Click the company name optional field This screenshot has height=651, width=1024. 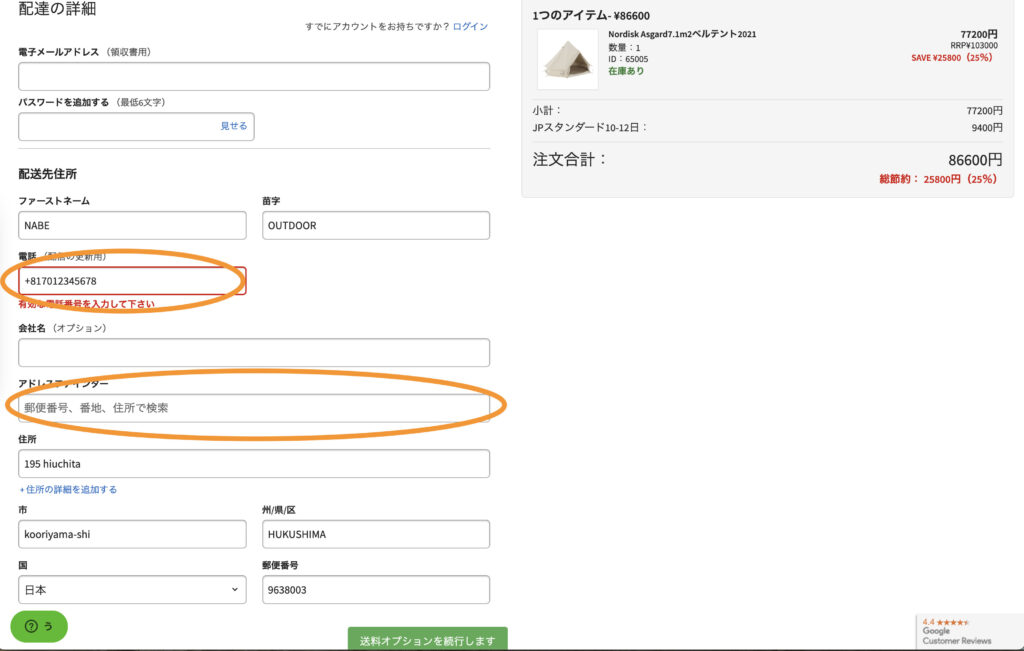click(x=254, y=353)
